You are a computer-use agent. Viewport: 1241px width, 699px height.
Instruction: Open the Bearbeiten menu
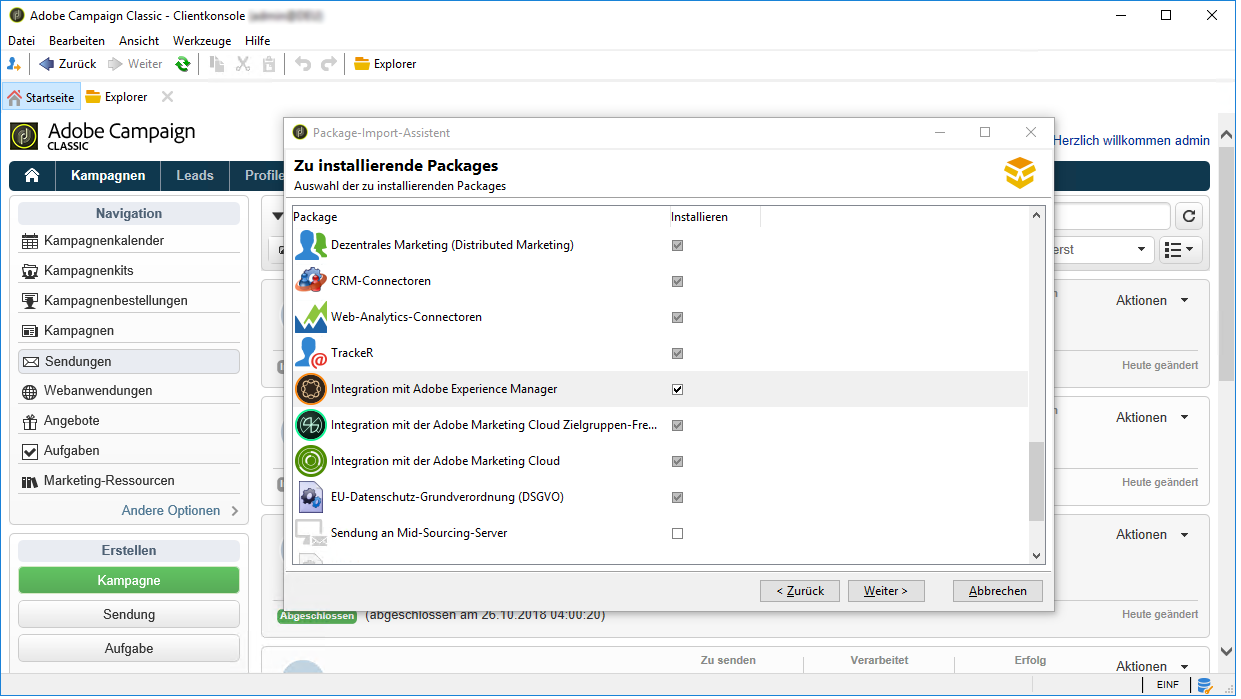[x=77, y=41]
